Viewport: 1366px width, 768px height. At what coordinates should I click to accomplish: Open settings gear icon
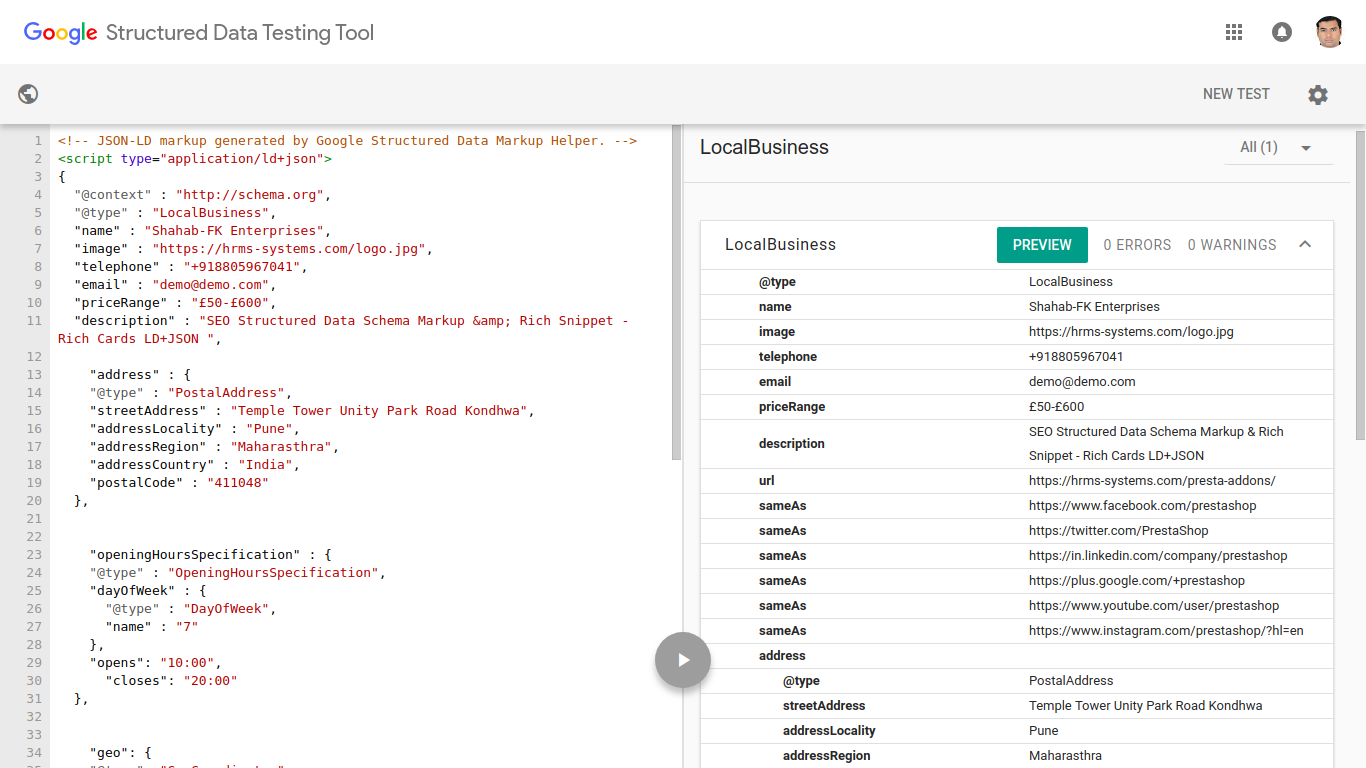[1318, 94]
